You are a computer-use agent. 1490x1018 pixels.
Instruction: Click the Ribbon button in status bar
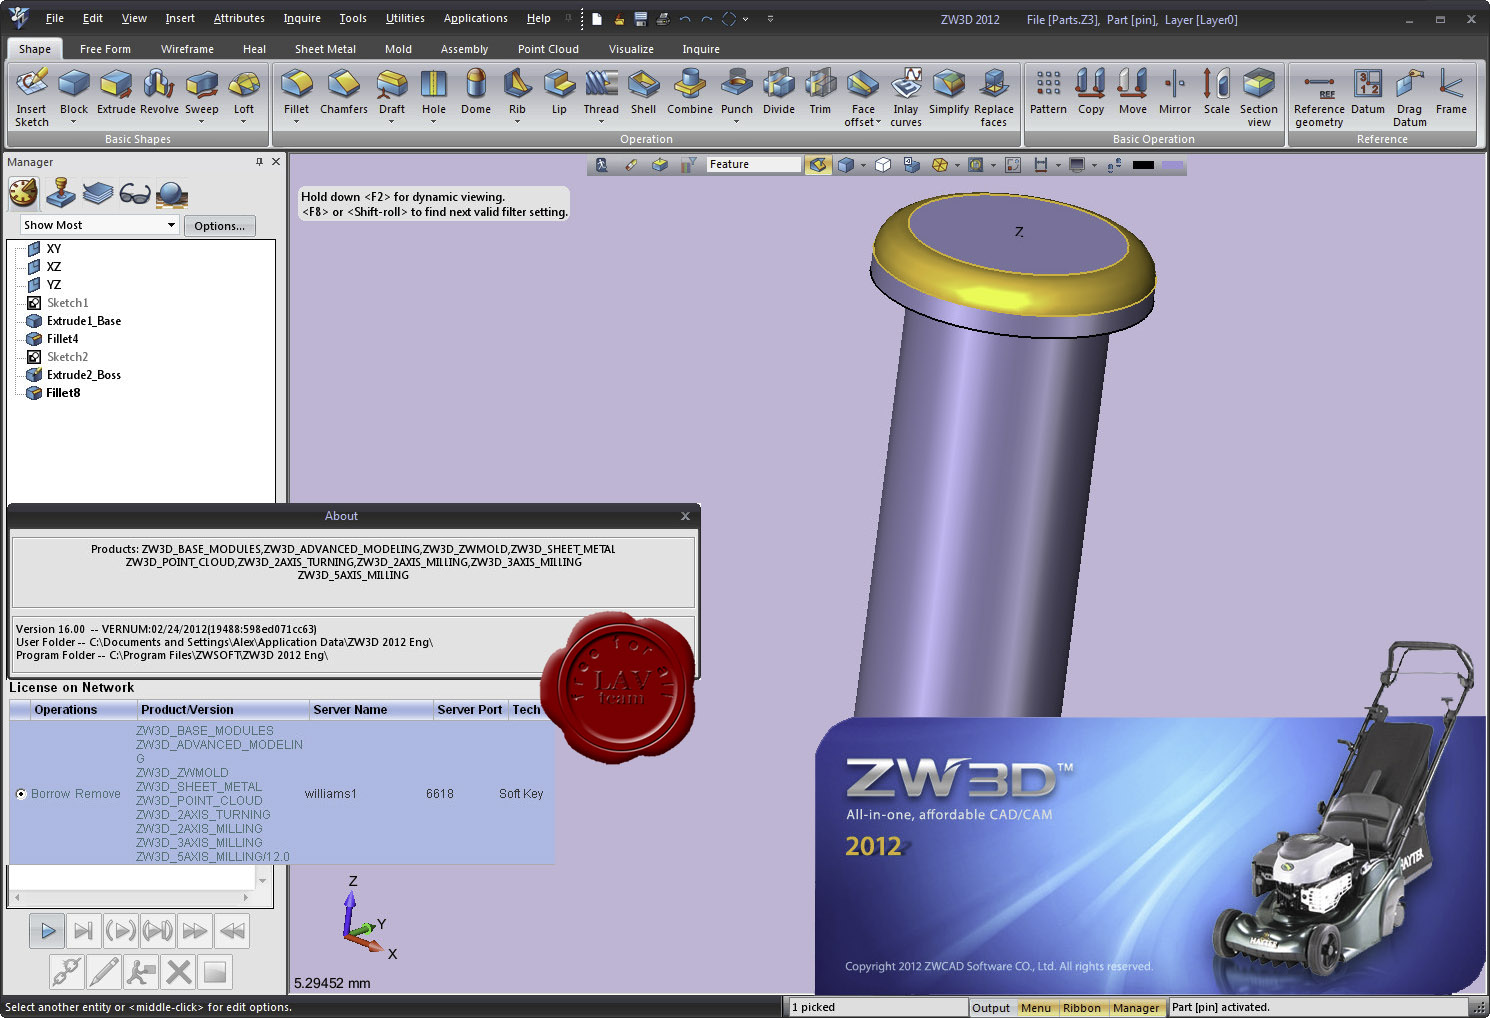tap(1082, 1007)
